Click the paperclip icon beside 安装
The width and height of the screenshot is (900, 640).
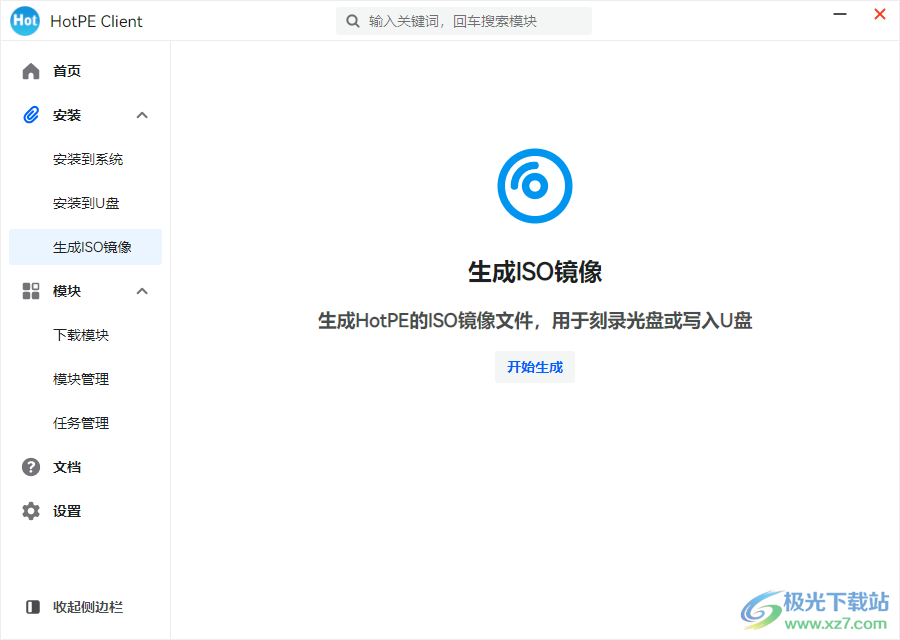31,115
